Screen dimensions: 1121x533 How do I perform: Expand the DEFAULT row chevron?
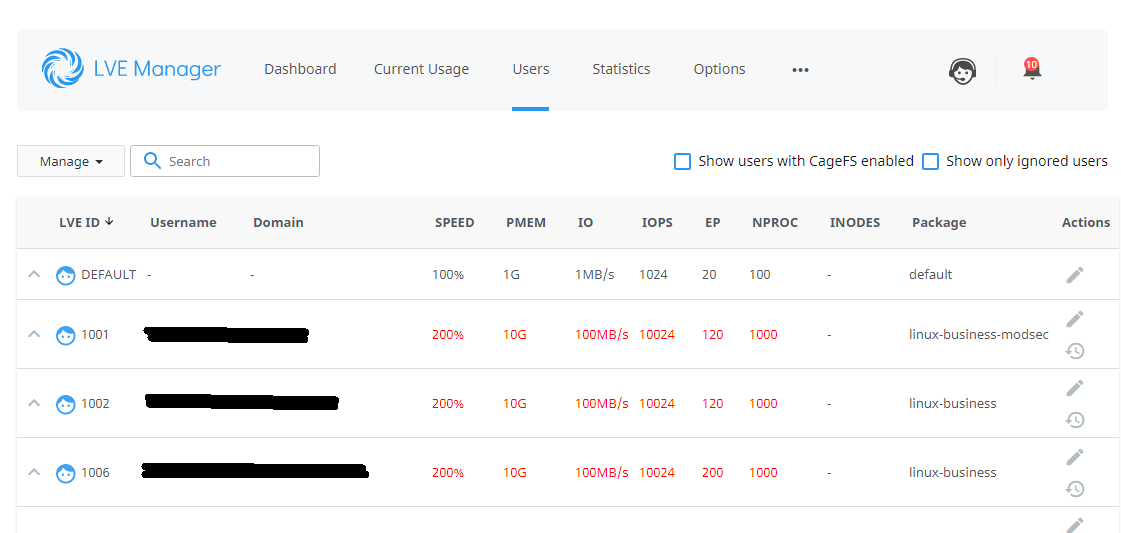(x=34, y=274)
